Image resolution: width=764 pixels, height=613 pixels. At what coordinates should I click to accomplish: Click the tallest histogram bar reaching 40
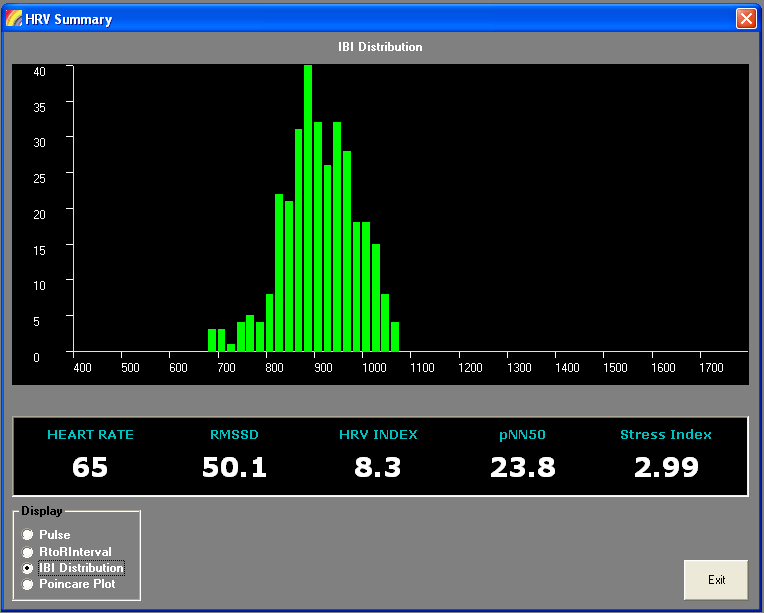click(308, 208)
